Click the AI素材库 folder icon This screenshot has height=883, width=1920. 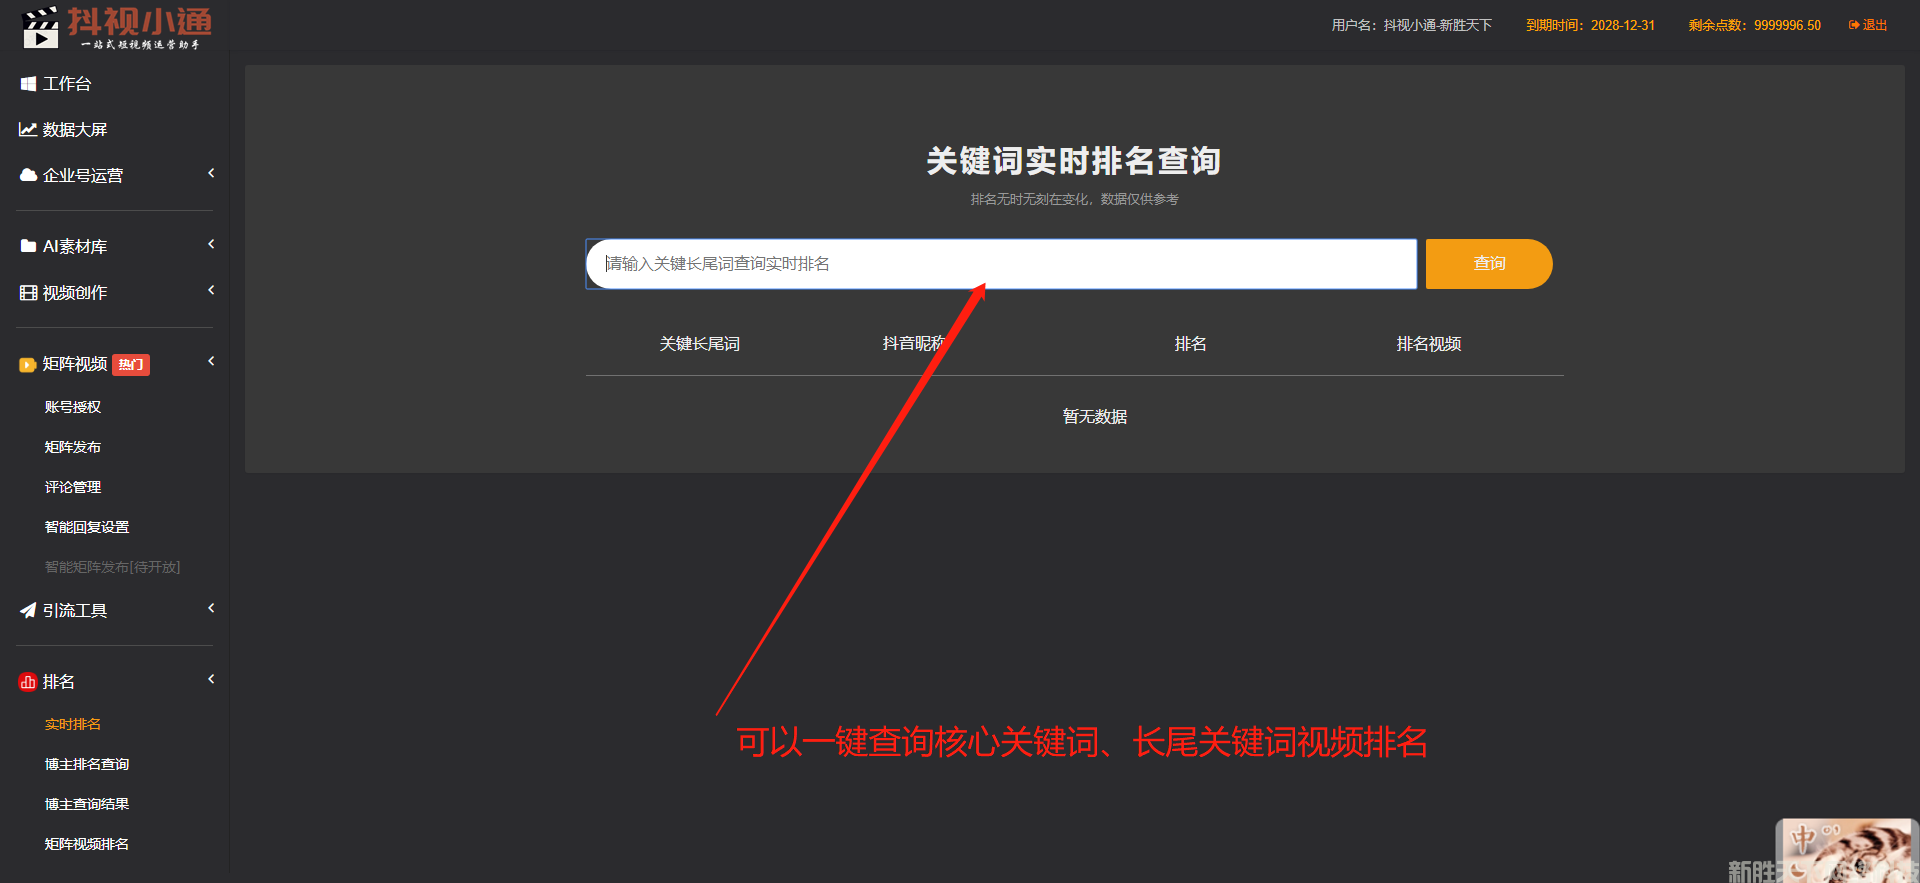click(x=28, y=246)
